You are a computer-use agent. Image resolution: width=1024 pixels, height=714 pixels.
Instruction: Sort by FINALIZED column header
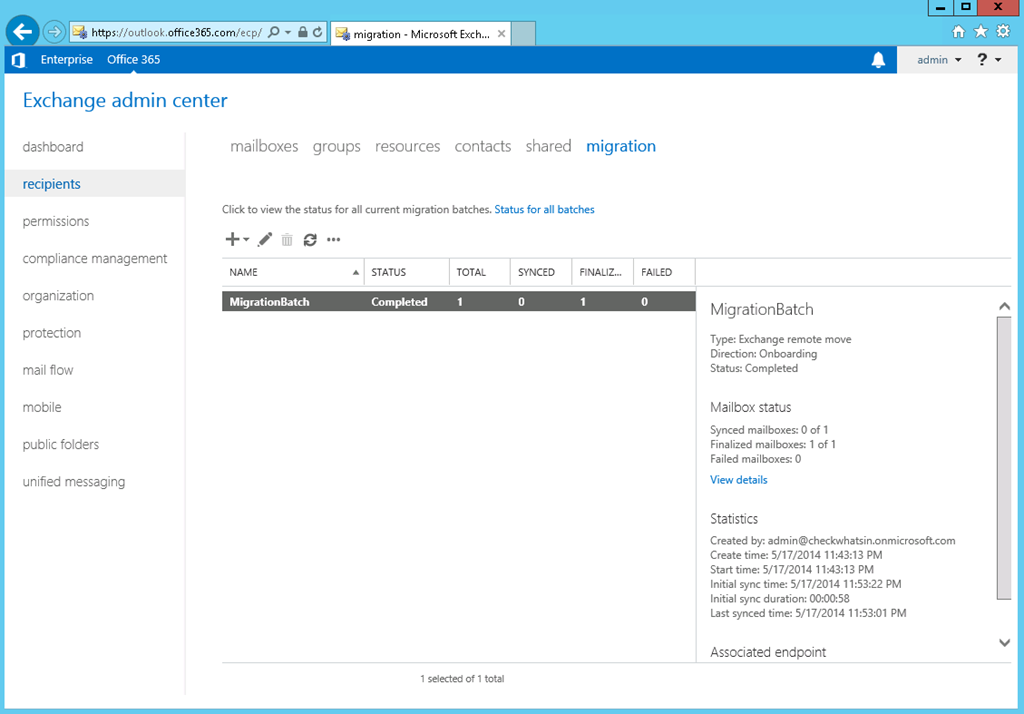point(602,272)
